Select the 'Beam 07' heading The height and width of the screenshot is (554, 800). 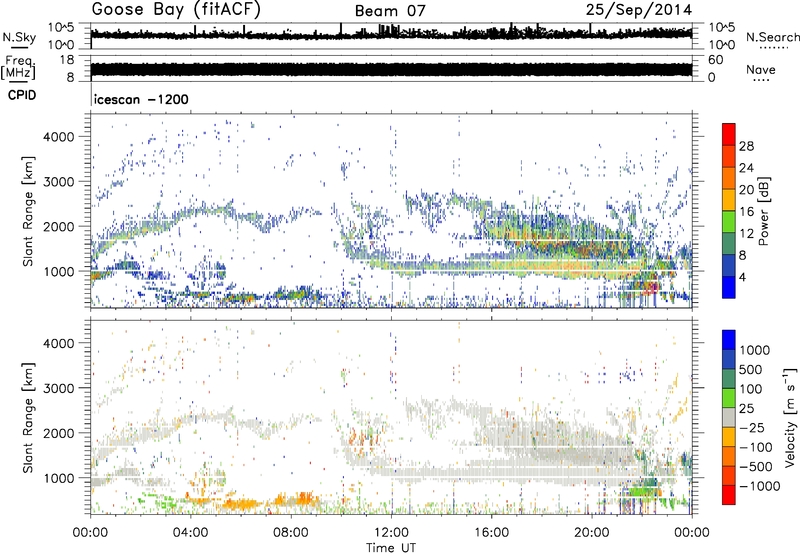[x=390, y=11]
